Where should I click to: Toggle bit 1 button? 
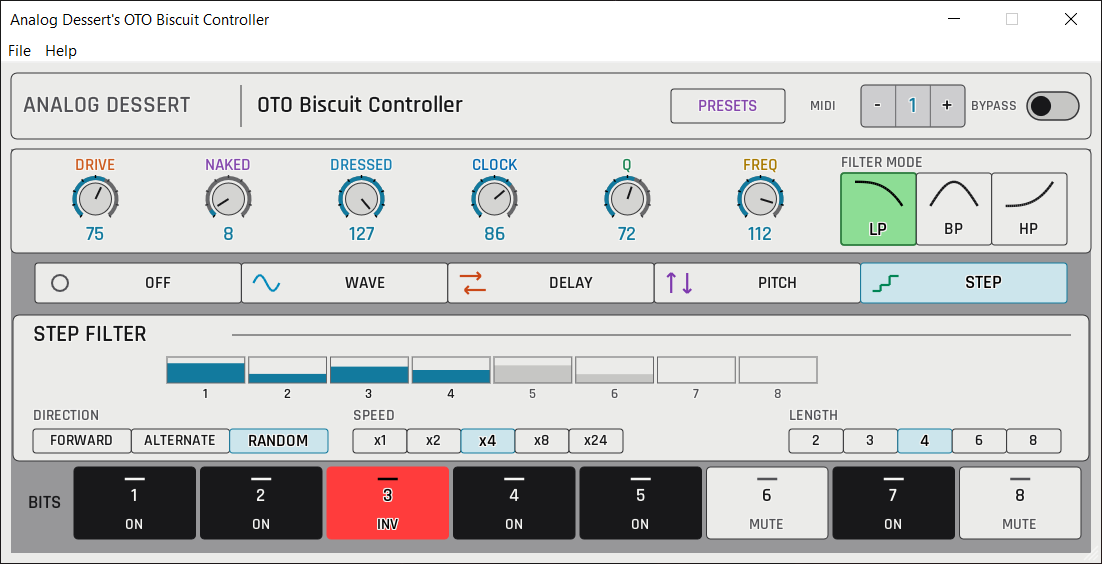coord(134,503)
